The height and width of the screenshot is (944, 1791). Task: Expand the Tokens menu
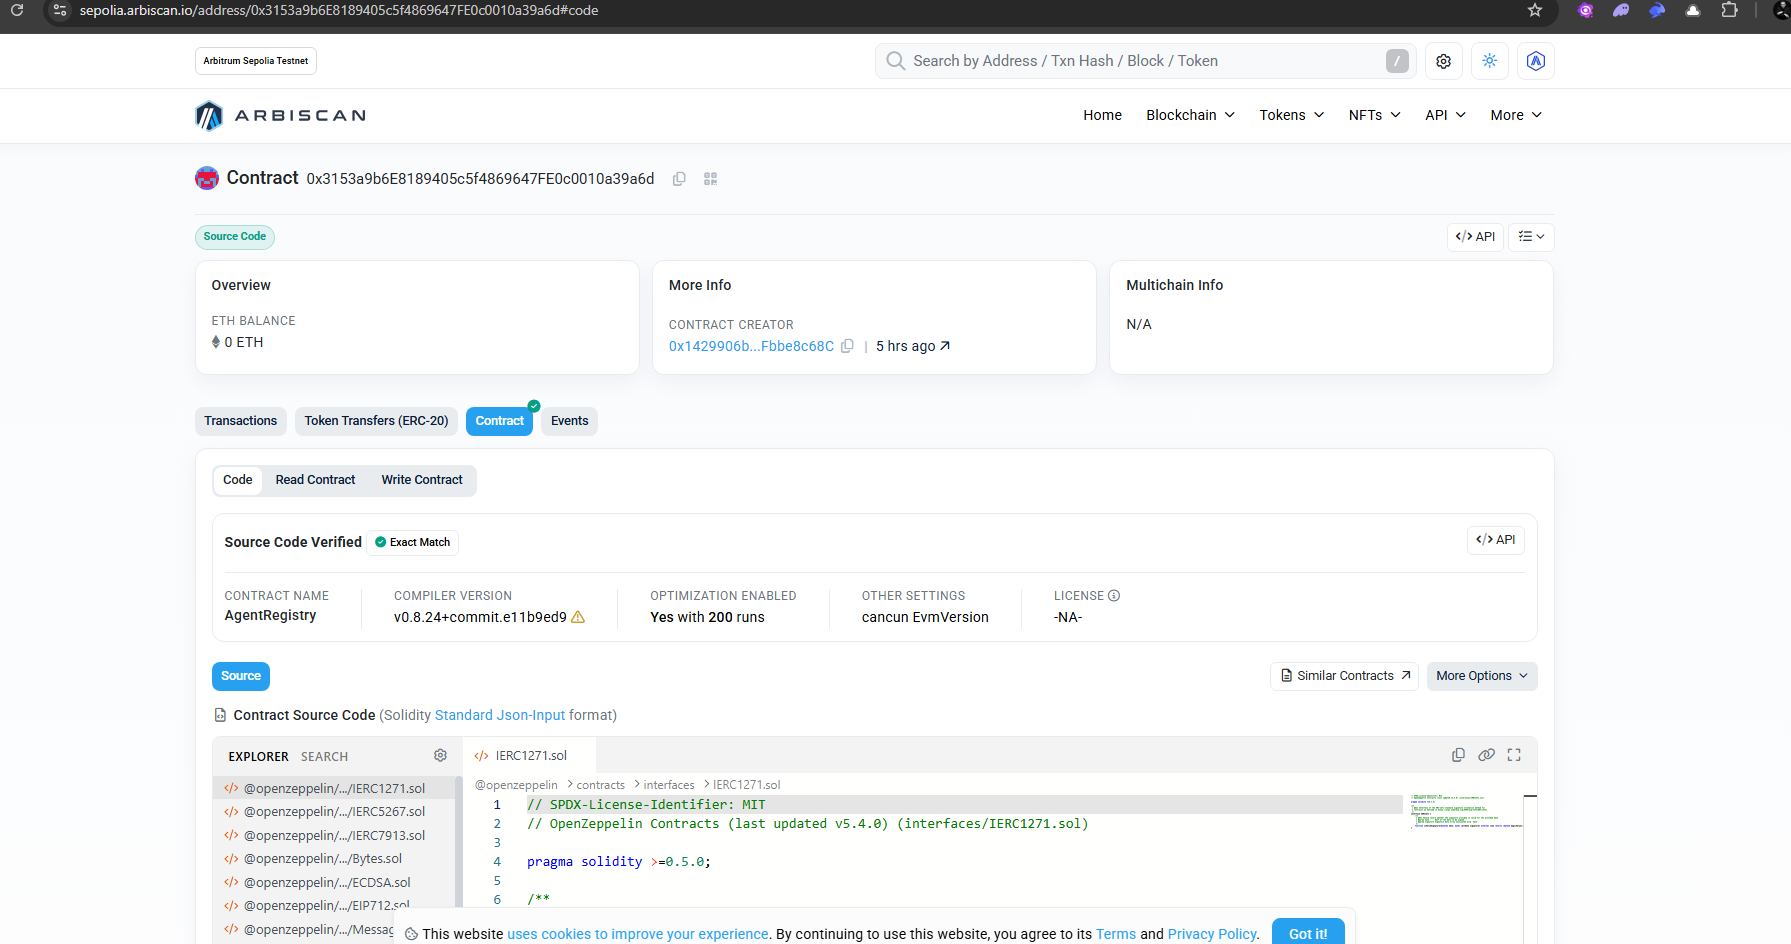(x=1292, y=115)
